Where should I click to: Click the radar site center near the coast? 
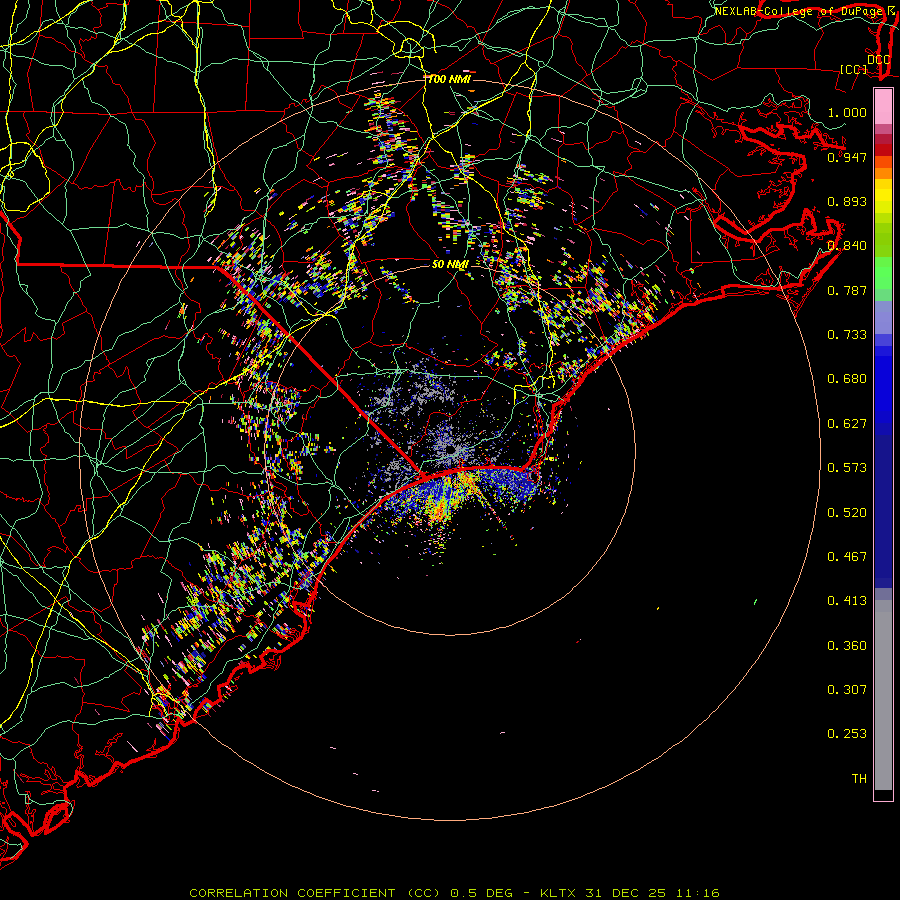pos(450,449)
